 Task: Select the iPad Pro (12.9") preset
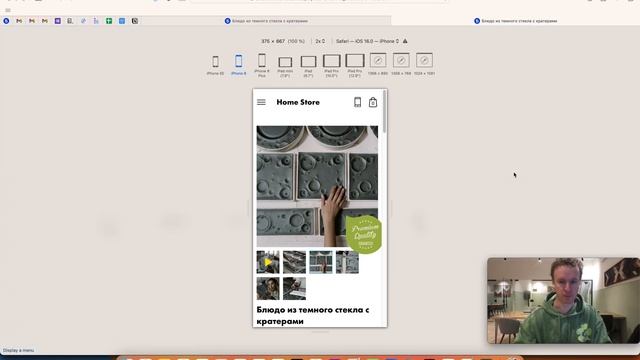coord(355,65)
